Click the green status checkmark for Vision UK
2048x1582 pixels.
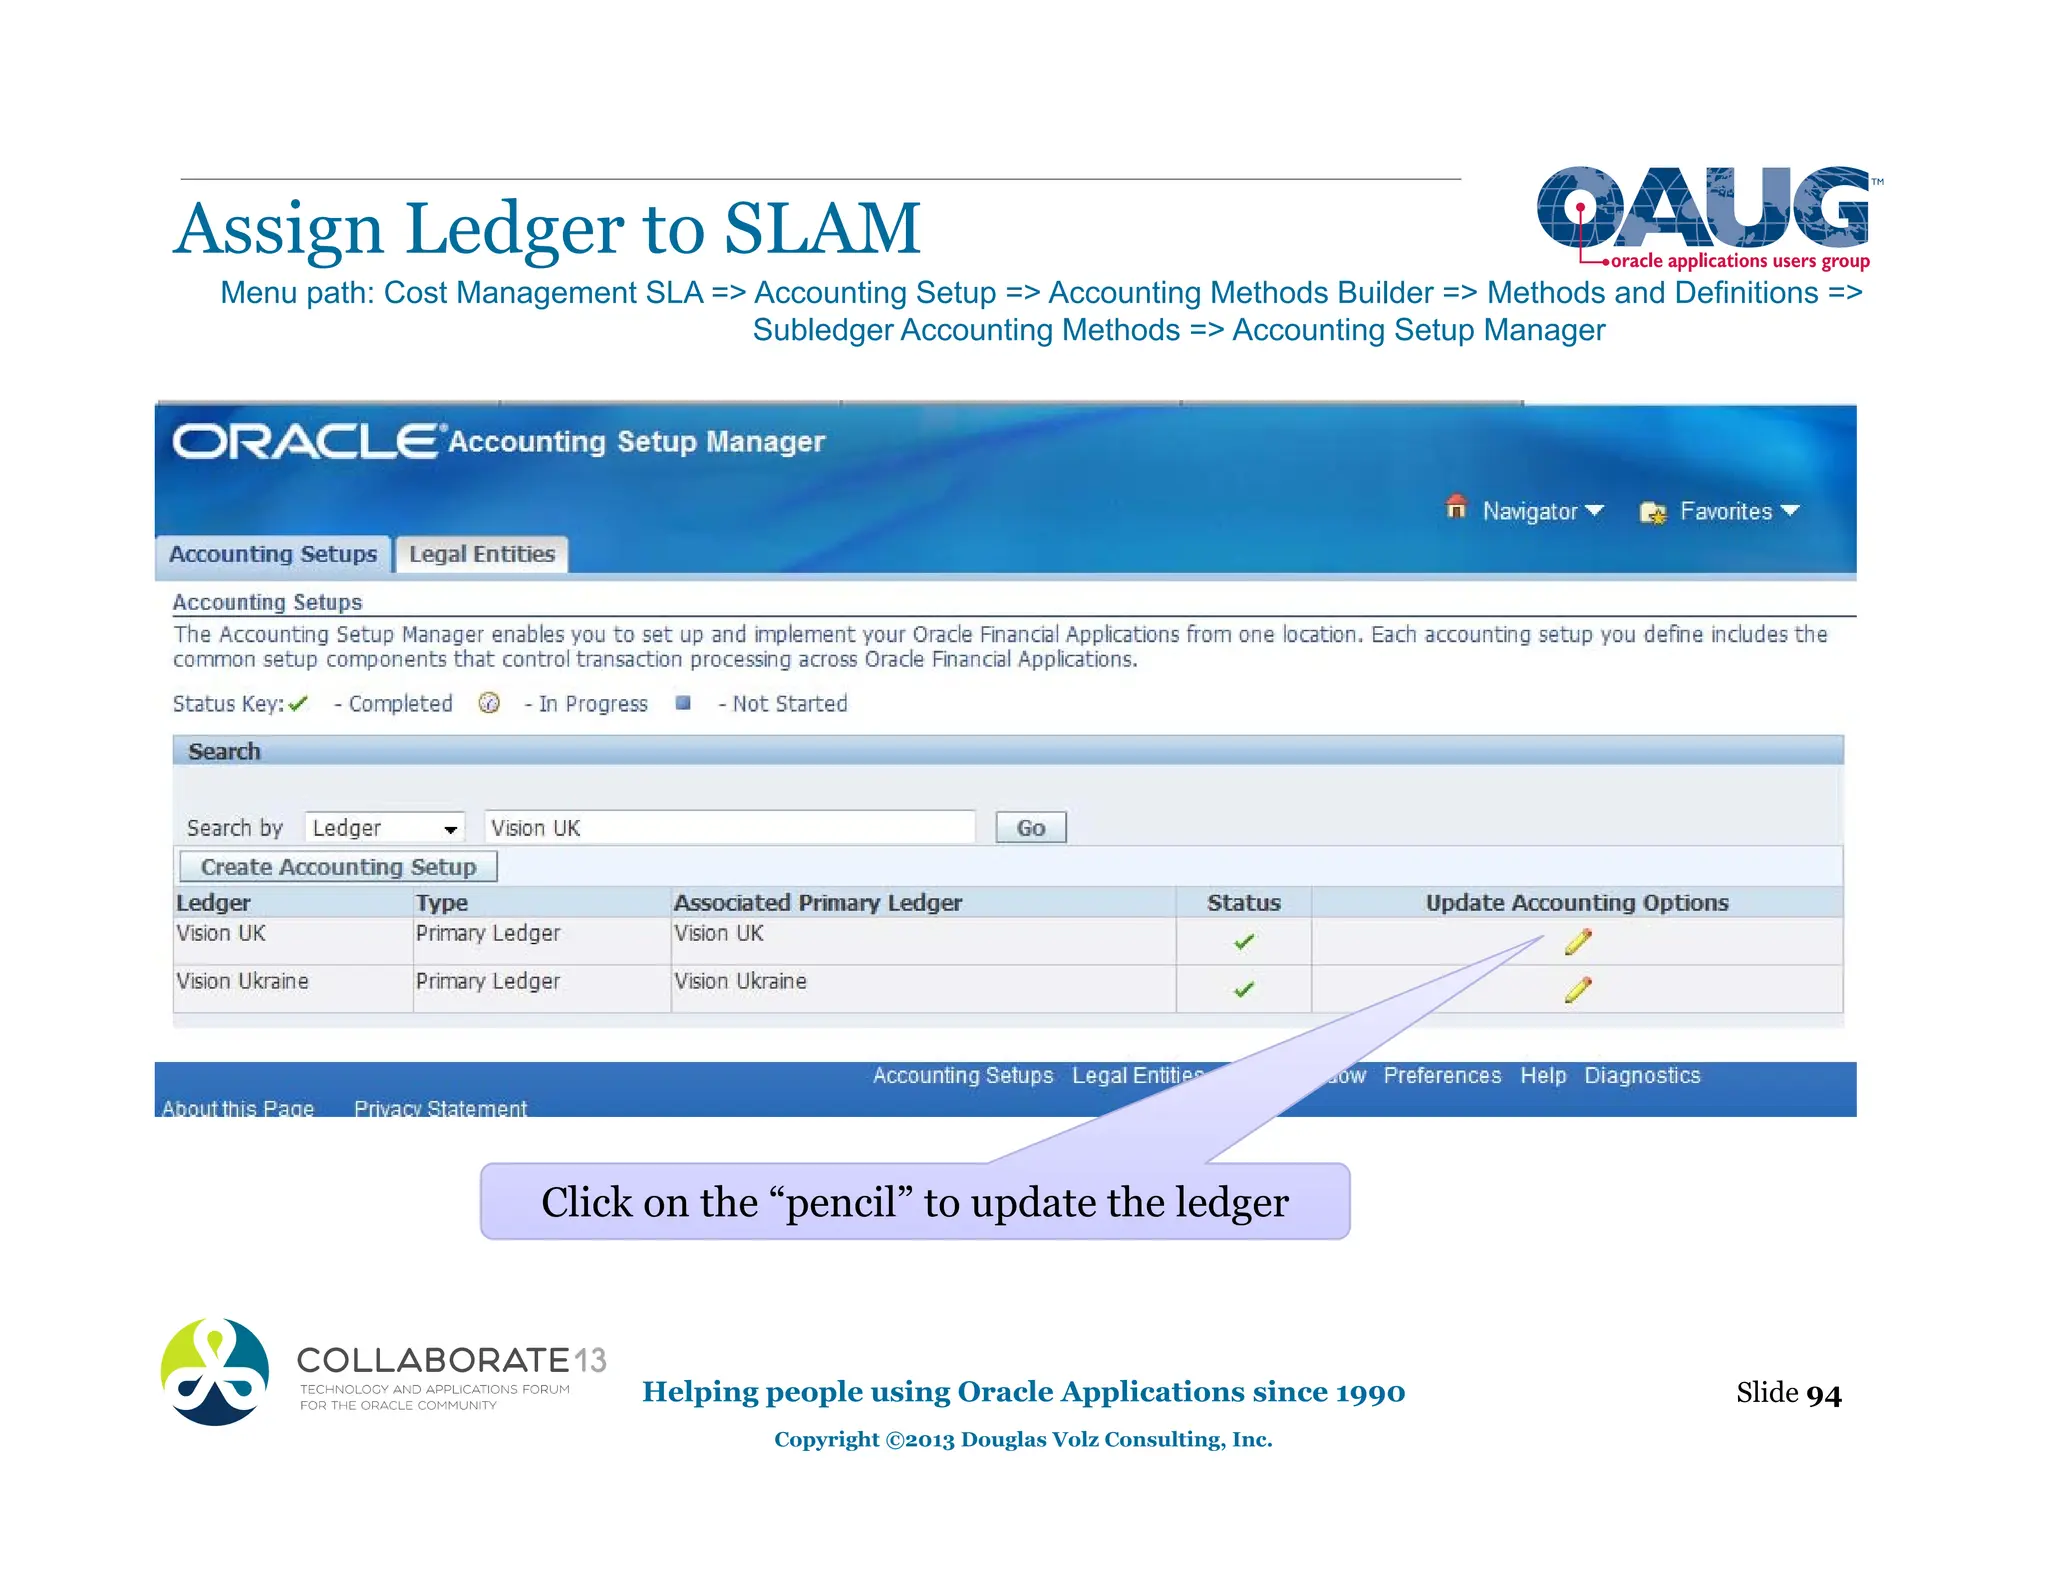click(x=1244, y=942)
